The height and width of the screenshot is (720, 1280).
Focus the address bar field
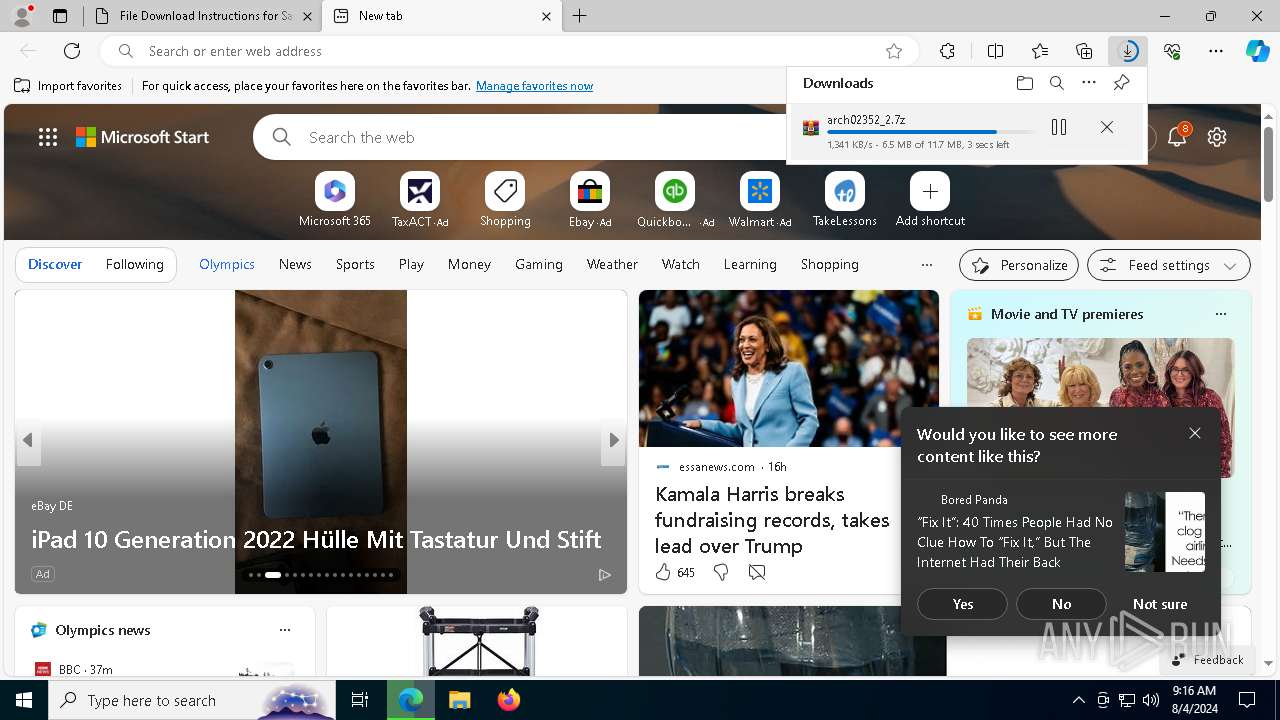pyautogui.click(x=510, y=51)
